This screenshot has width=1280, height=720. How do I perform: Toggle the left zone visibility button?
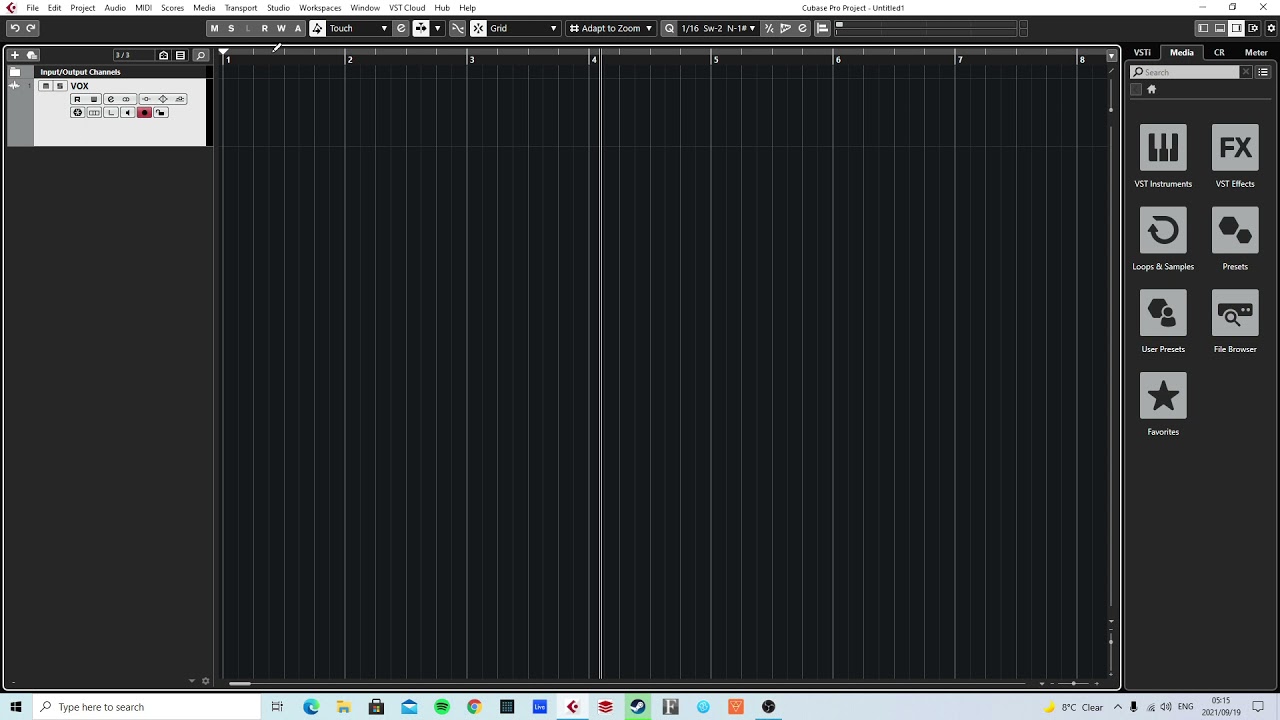[1203, 28]
